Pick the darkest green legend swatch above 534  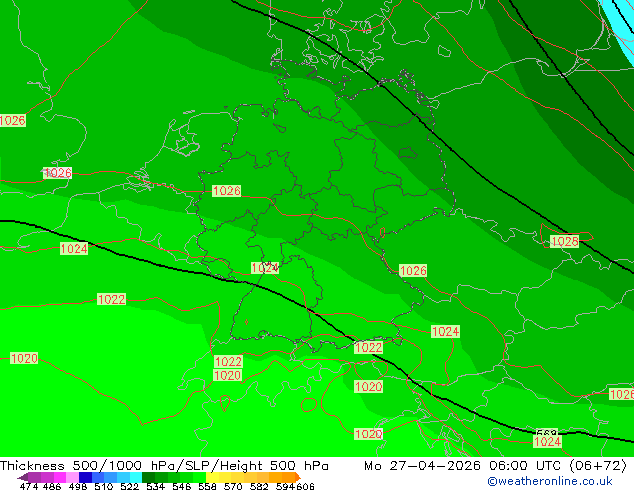point(148,477)
